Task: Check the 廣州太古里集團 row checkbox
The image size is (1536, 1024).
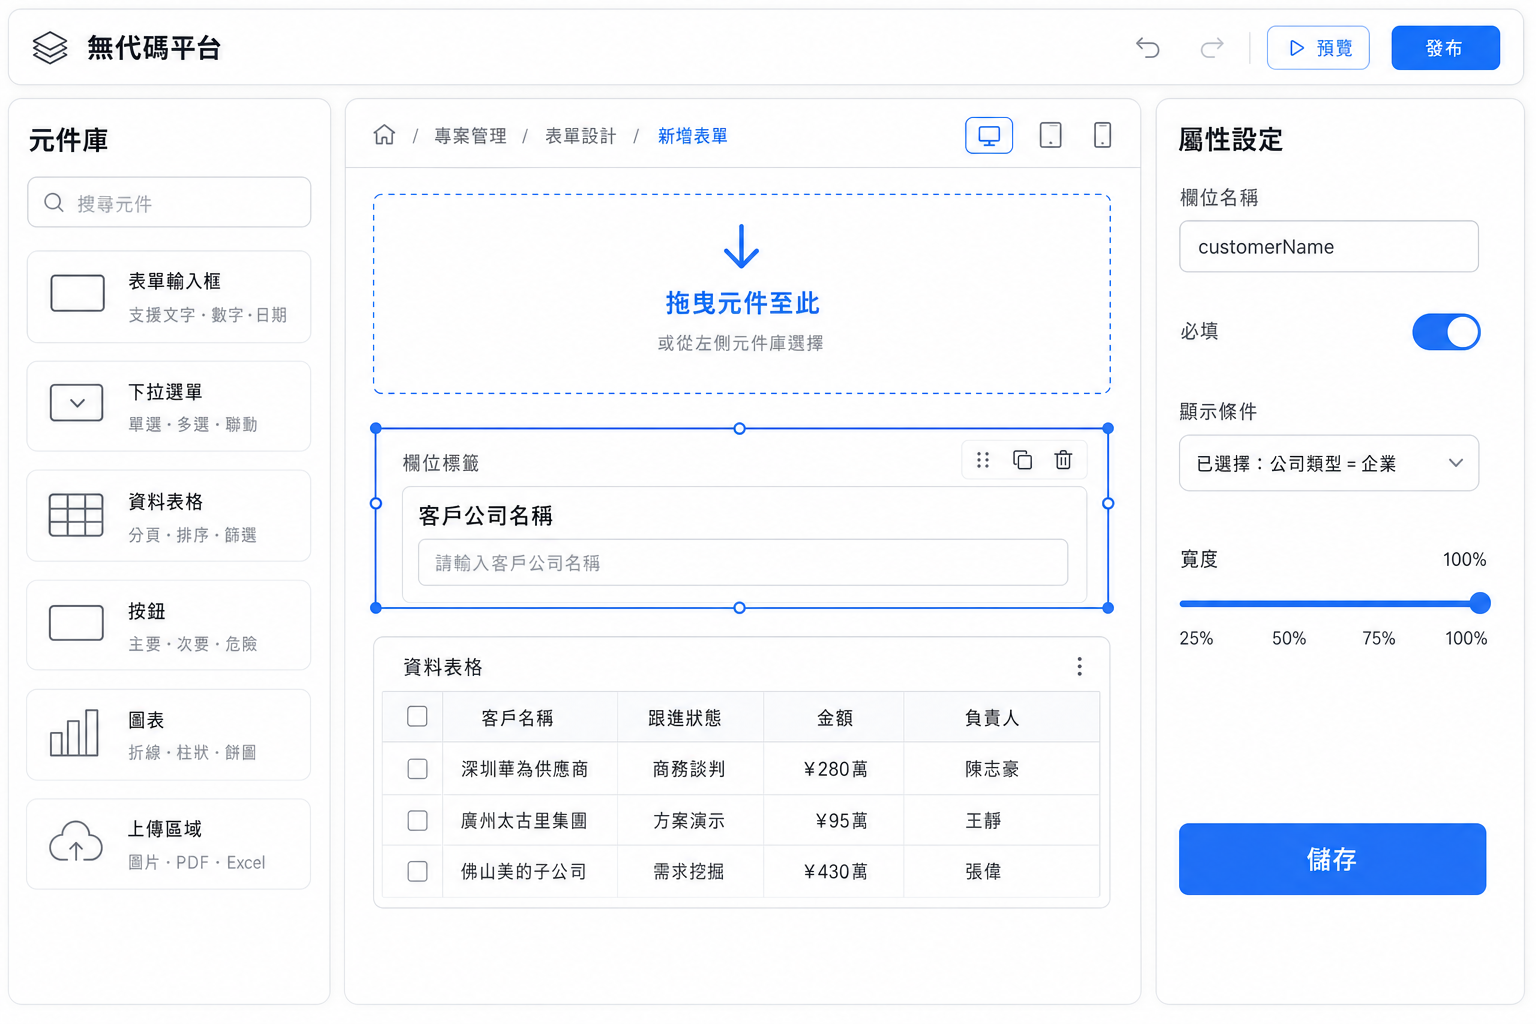Action: [x=418, y=821]
